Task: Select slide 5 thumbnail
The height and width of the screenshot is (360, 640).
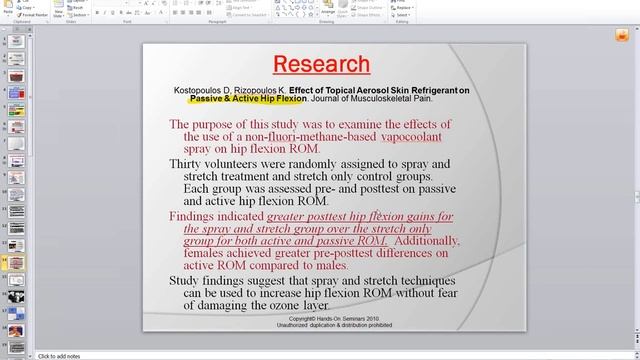Action: click(x=16, y=109)
